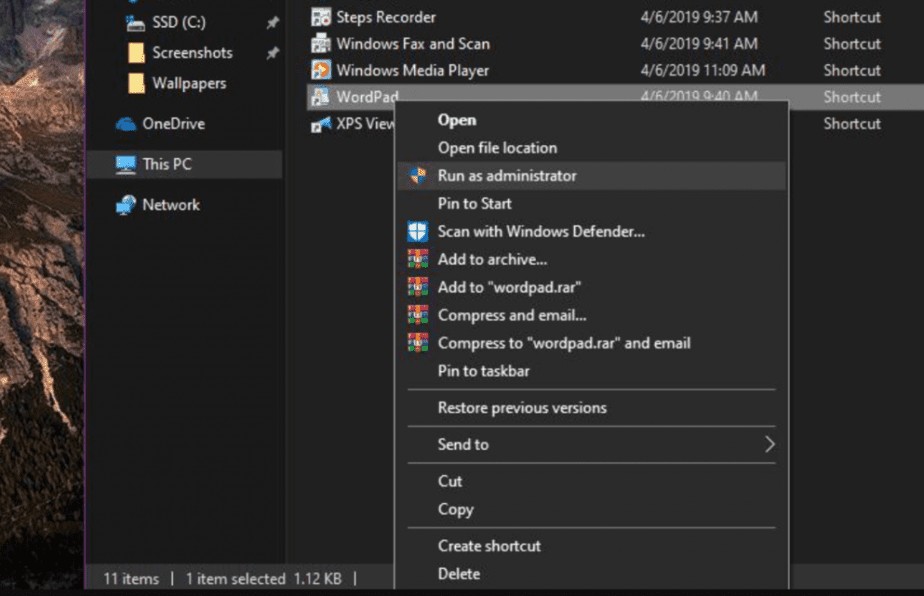Click the WinRAR icon beside "Add to archive..."
This screenshot has height=596, width=924.
[x=421, y=259]
